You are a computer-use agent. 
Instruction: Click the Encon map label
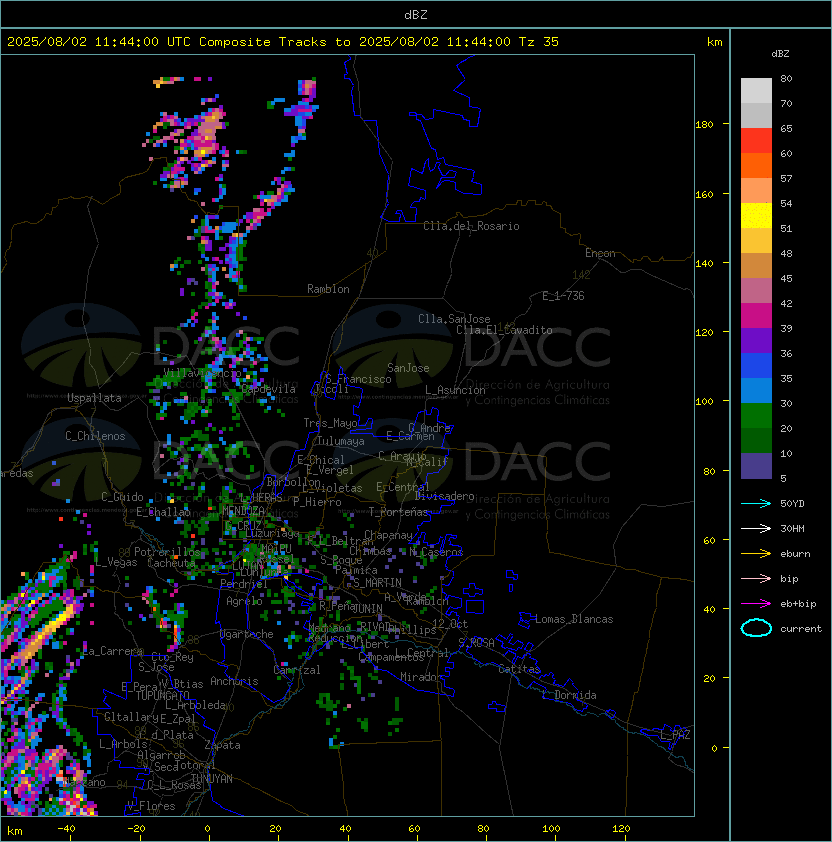(600, 253)
